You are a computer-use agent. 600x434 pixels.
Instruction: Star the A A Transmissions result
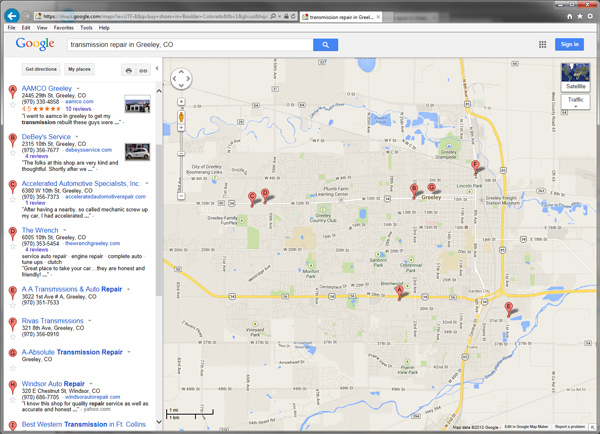13,305
